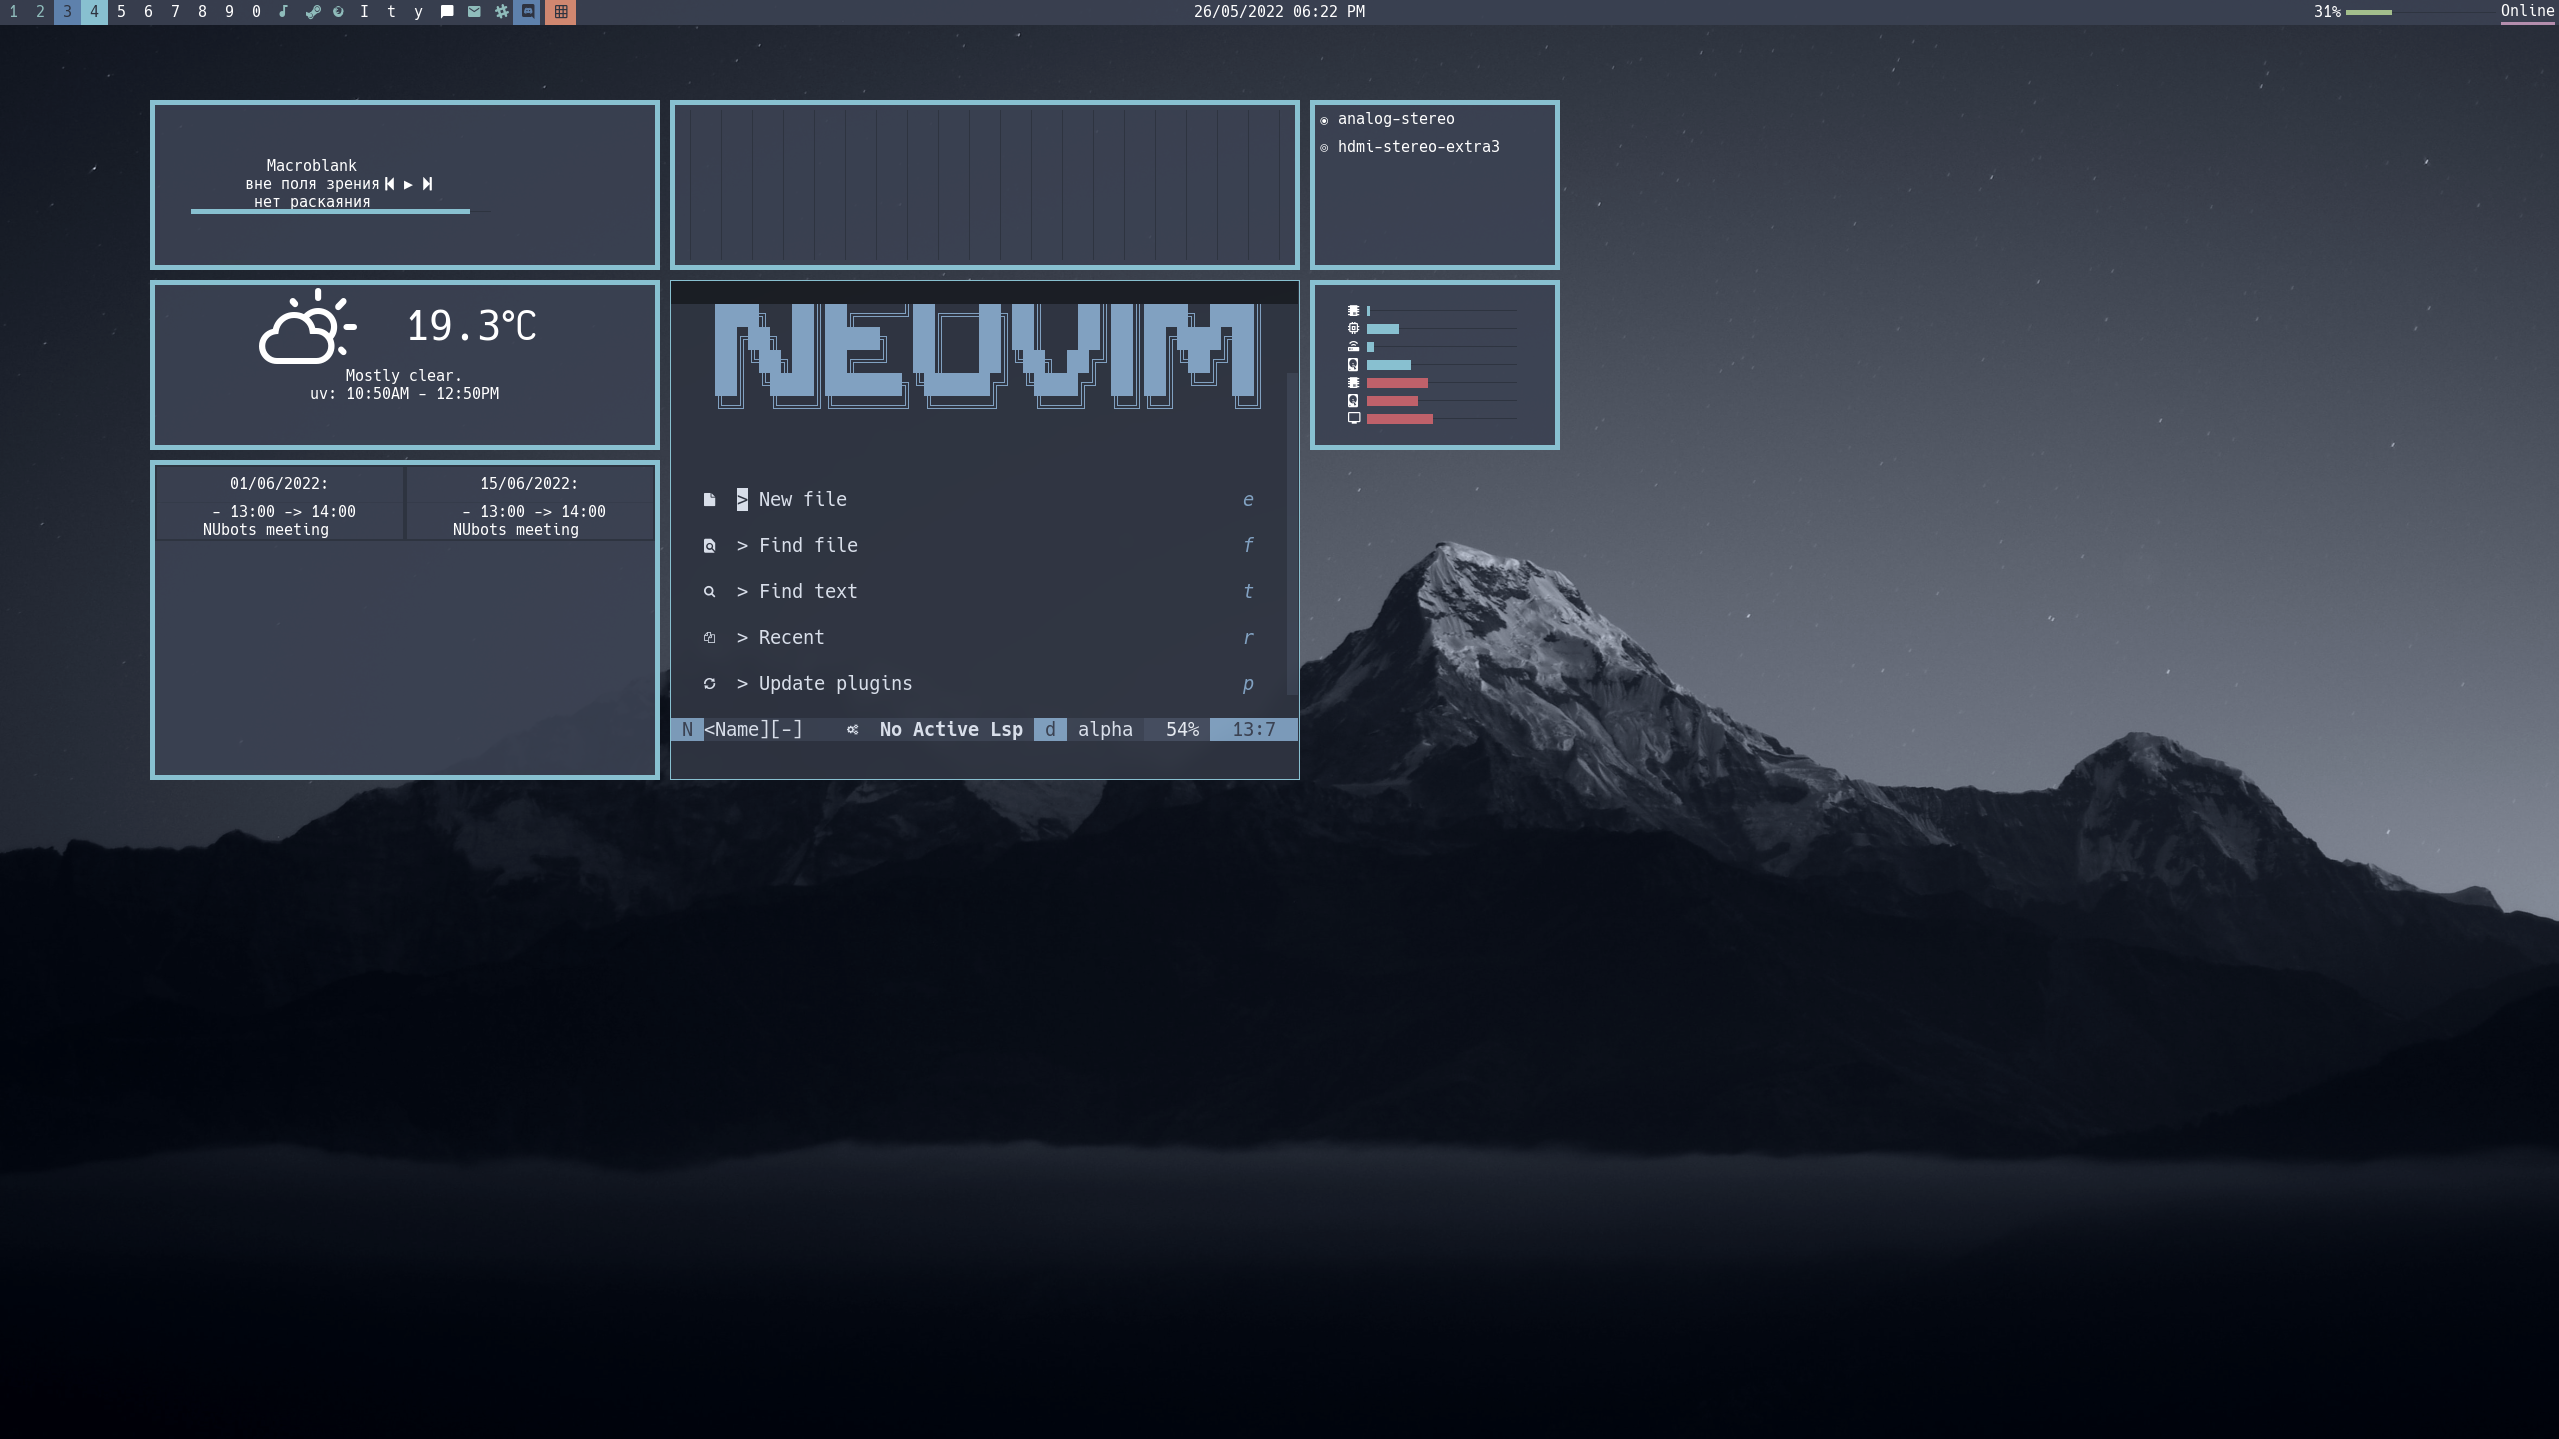Click the '13:7' cursor position in the statusline

coord(1254,730)
